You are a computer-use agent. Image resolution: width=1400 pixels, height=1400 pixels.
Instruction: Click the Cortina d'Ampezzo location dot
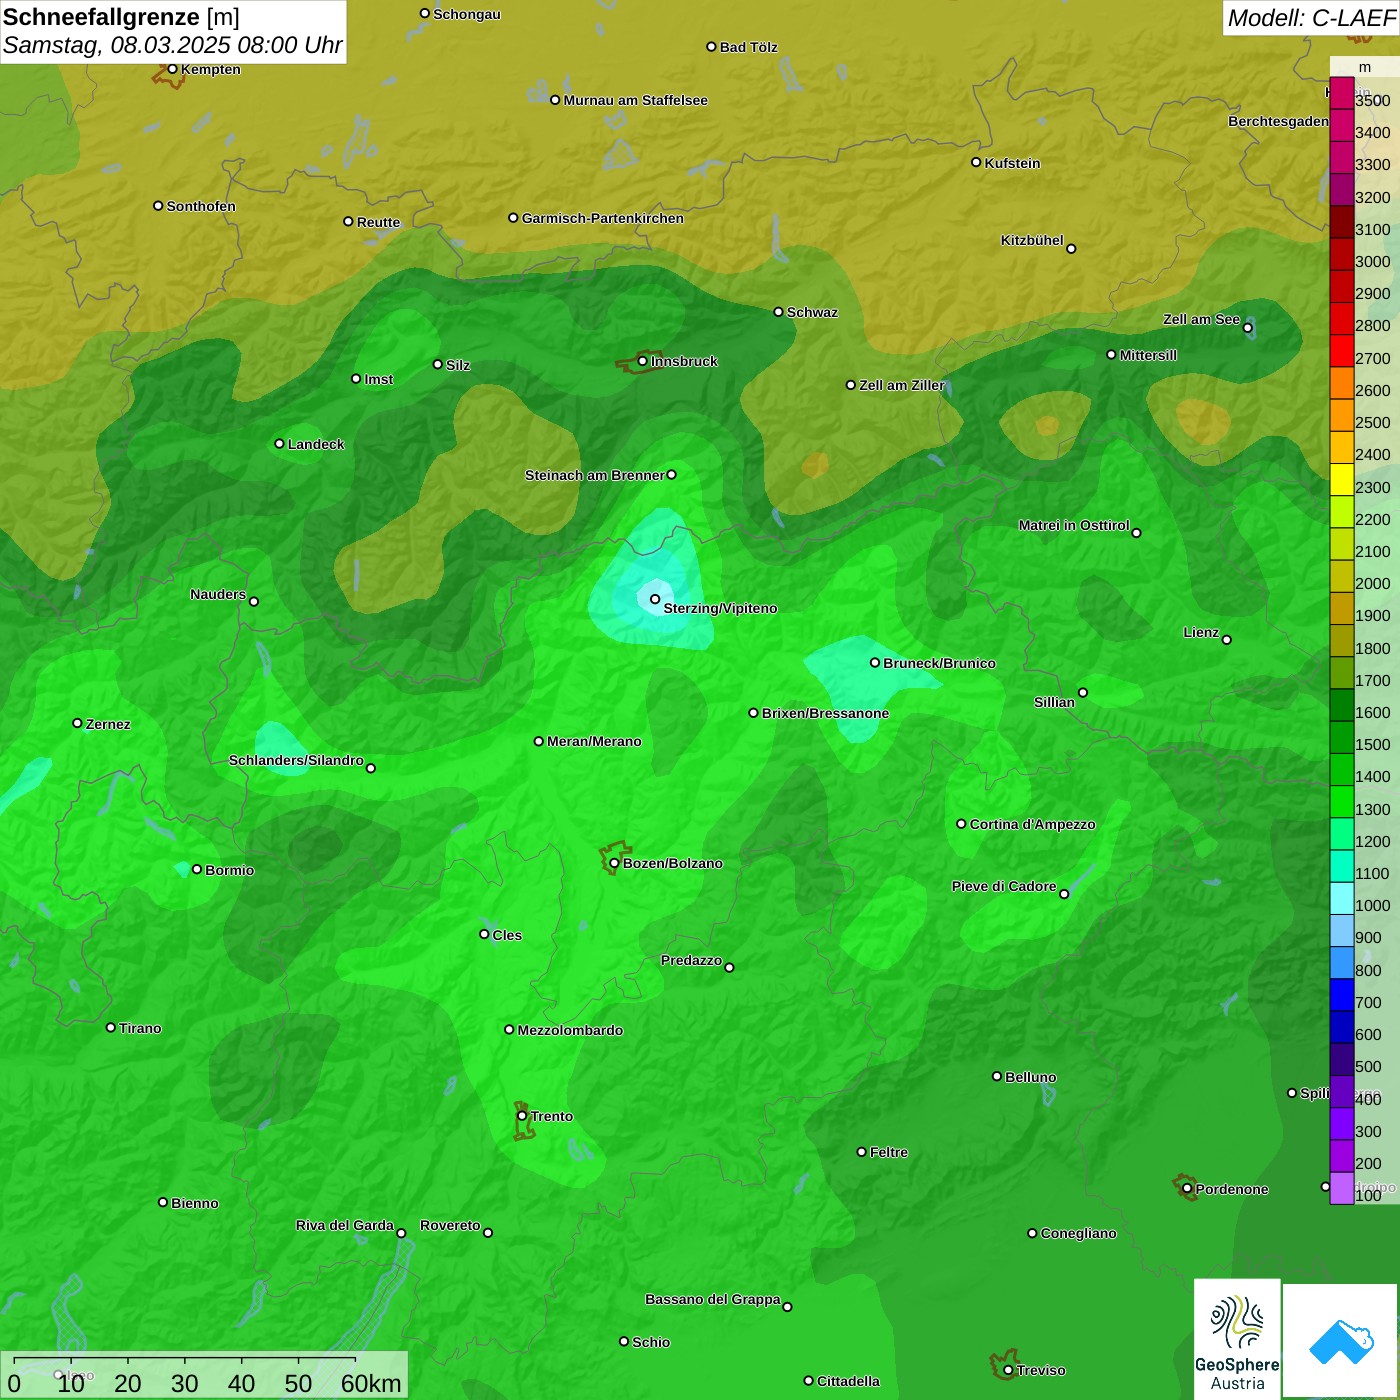961,824
